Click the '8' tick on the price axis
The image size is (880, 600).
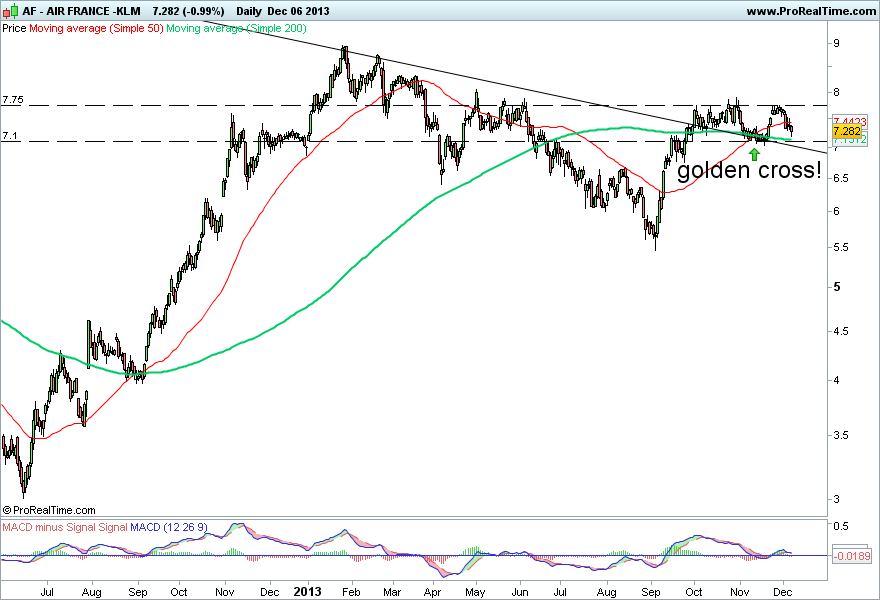point(837,92)
